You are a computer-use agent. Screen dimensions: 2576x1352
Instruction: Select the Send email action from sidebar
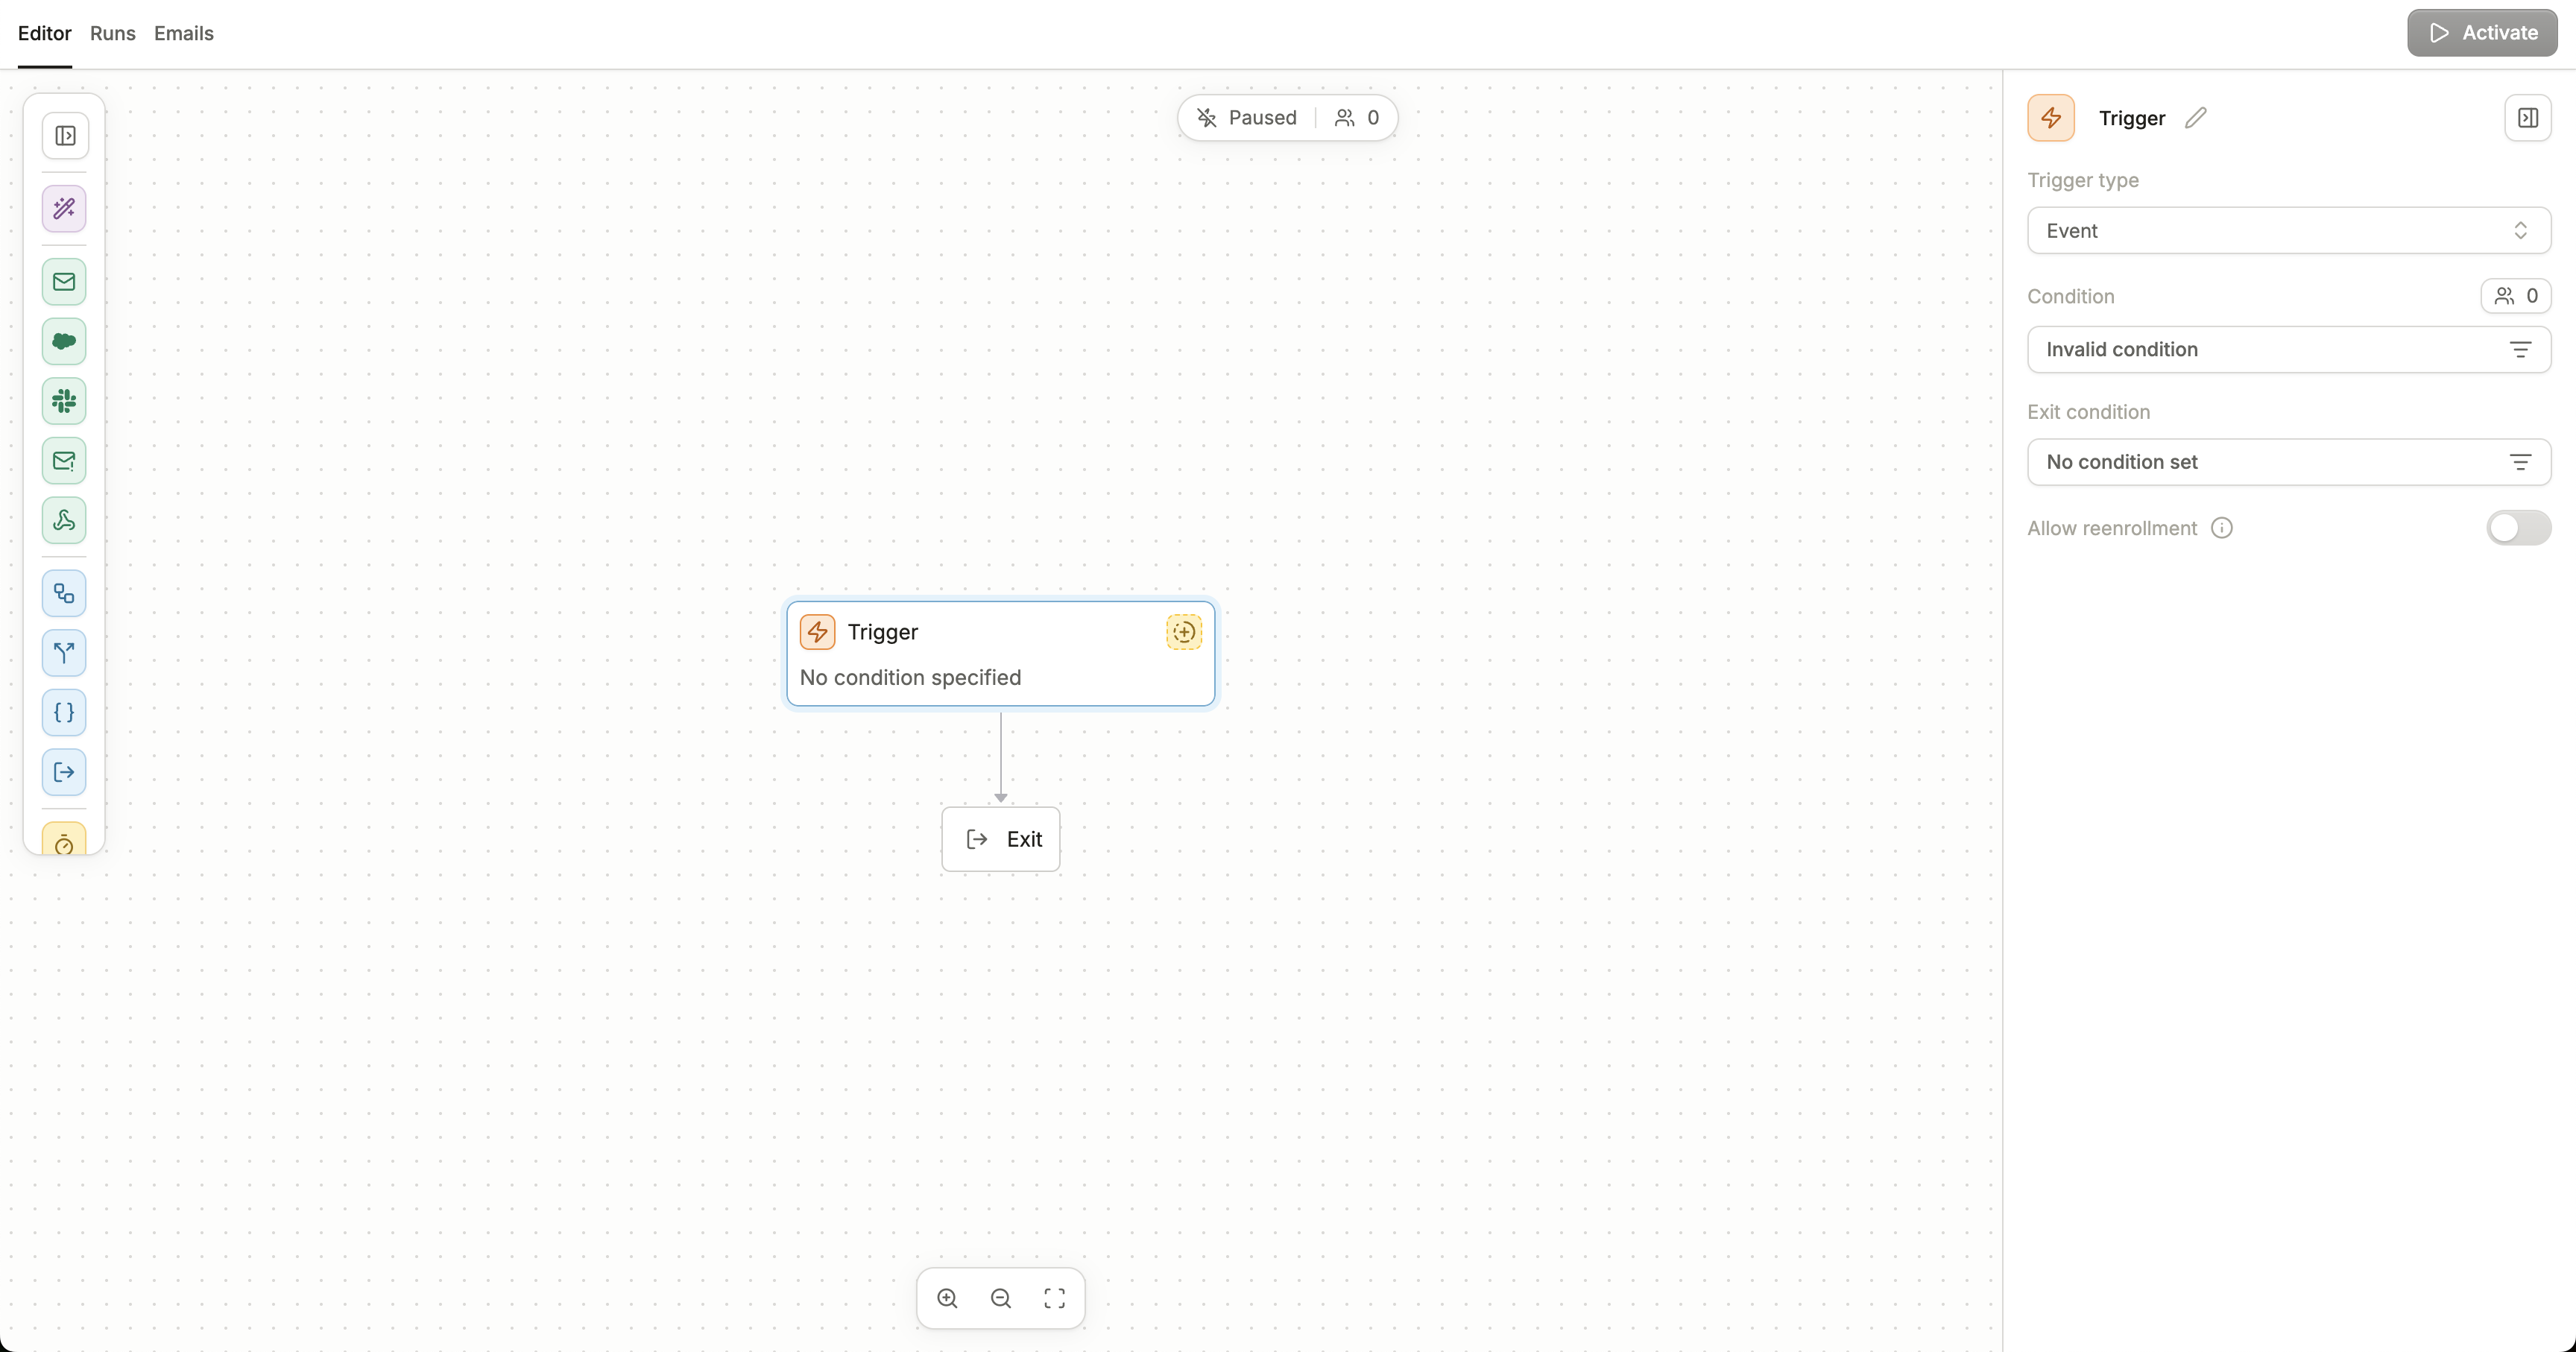point(63,281)
